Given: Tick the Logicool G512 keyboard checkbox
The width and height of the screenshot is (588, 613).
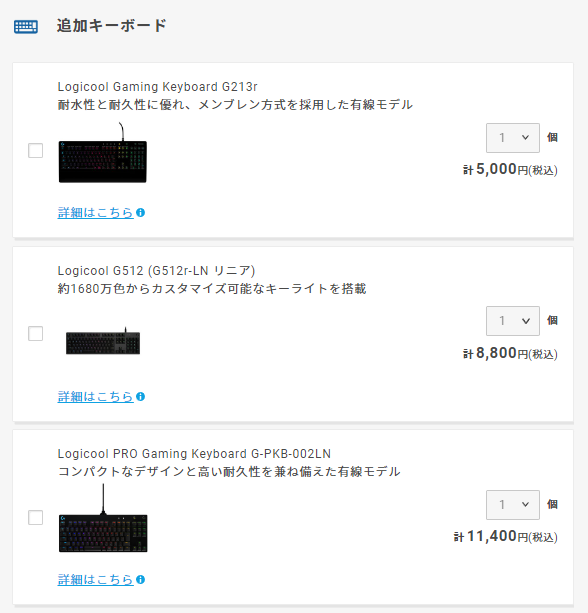Looking at the screenshot, I should pyautogui.click(x=36, y=334).
